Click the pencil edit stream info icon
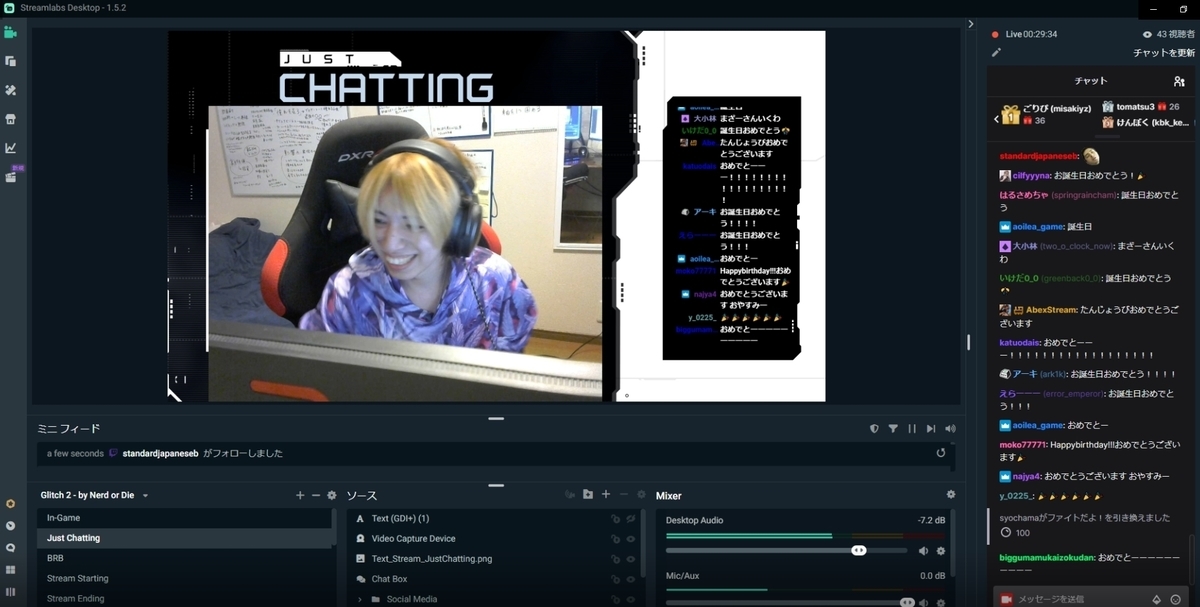The height and width of the screenshot is (607, 1200). (x=996, y=52)
